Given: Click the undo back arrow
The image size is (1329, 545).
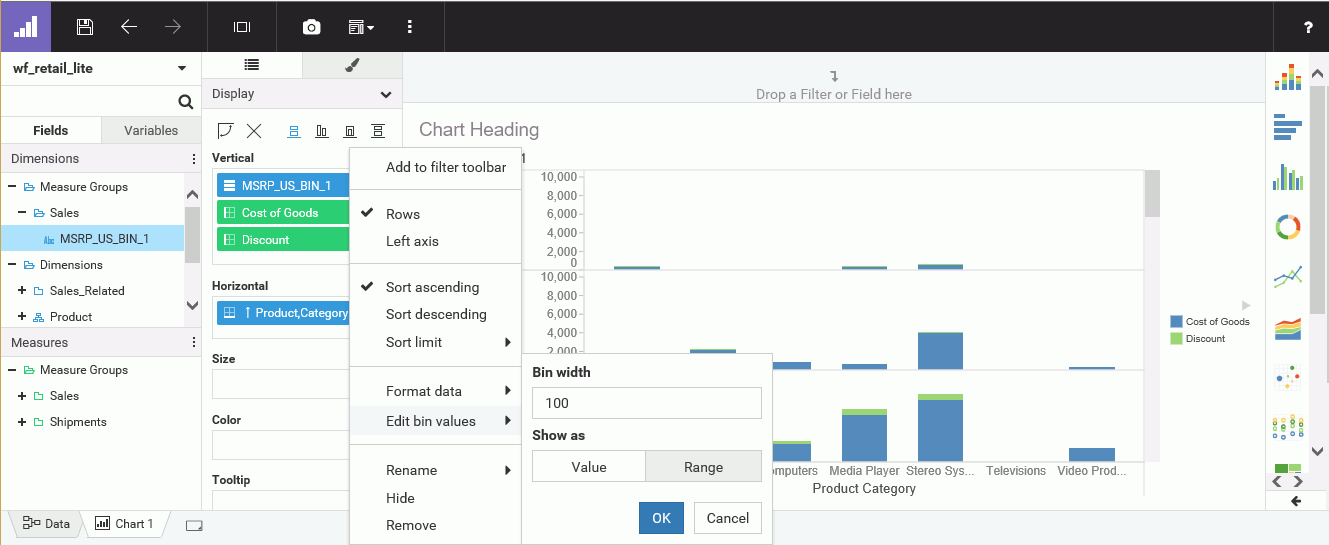Looking at the screenshot, I should point(129,27).
